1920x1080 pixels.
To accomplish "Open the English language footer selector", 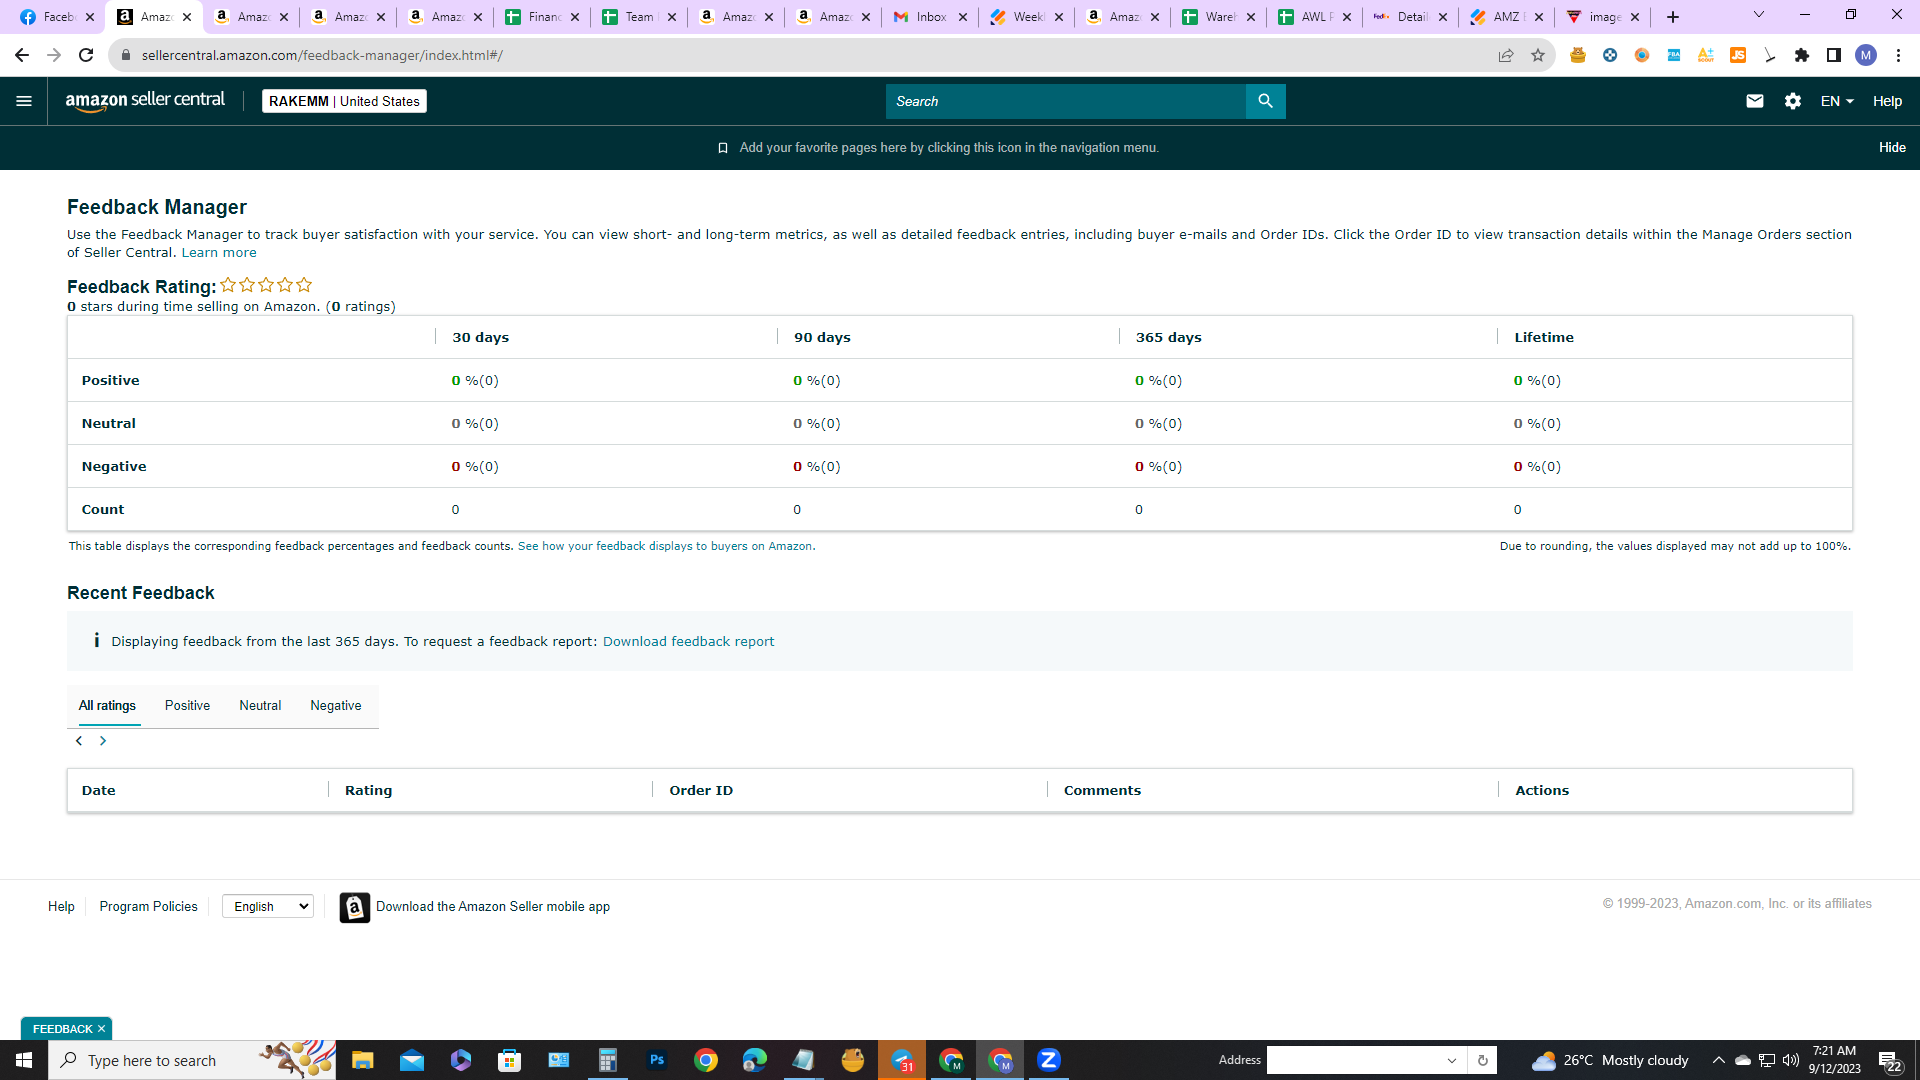I will (x=268, y=906).
